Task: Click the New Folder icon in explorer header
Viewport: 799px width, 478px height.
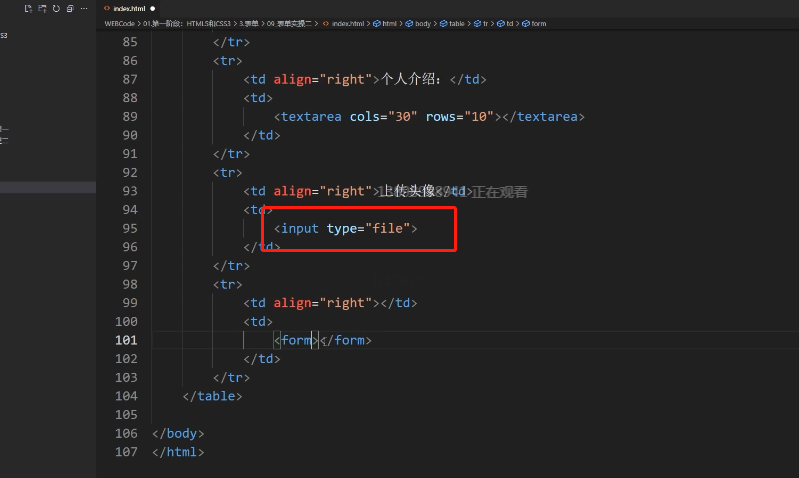Action: pos(42,9)
